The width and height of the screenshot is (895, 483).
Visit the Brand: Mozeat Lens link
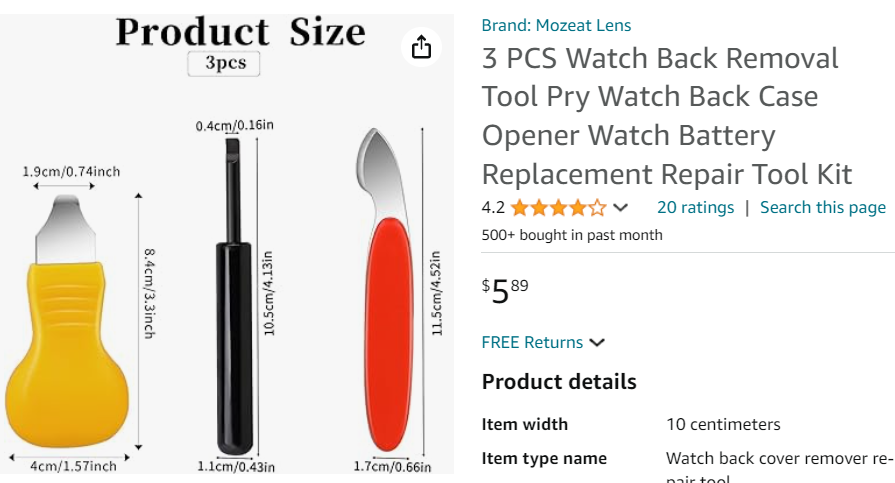(x=556, y=25)
